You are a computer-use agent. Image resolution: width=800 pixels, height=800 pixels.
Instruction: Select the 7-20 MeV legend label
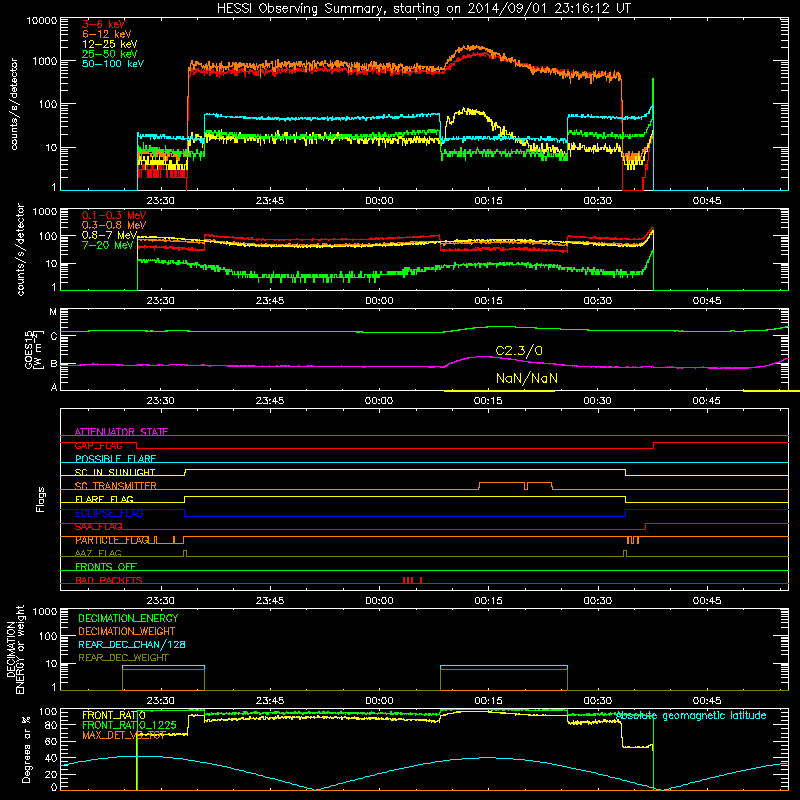(107, 245)
